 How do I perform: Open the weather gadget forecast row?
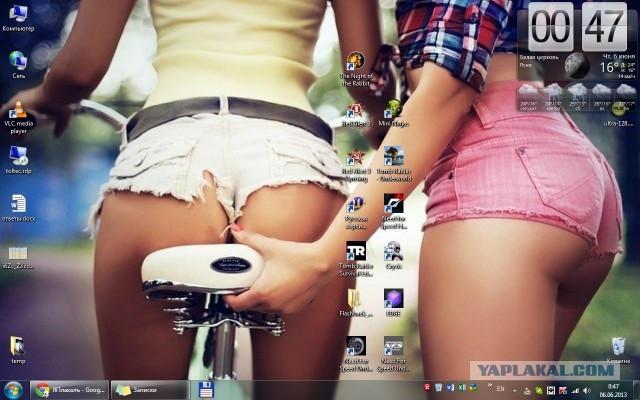pos(577,97)
